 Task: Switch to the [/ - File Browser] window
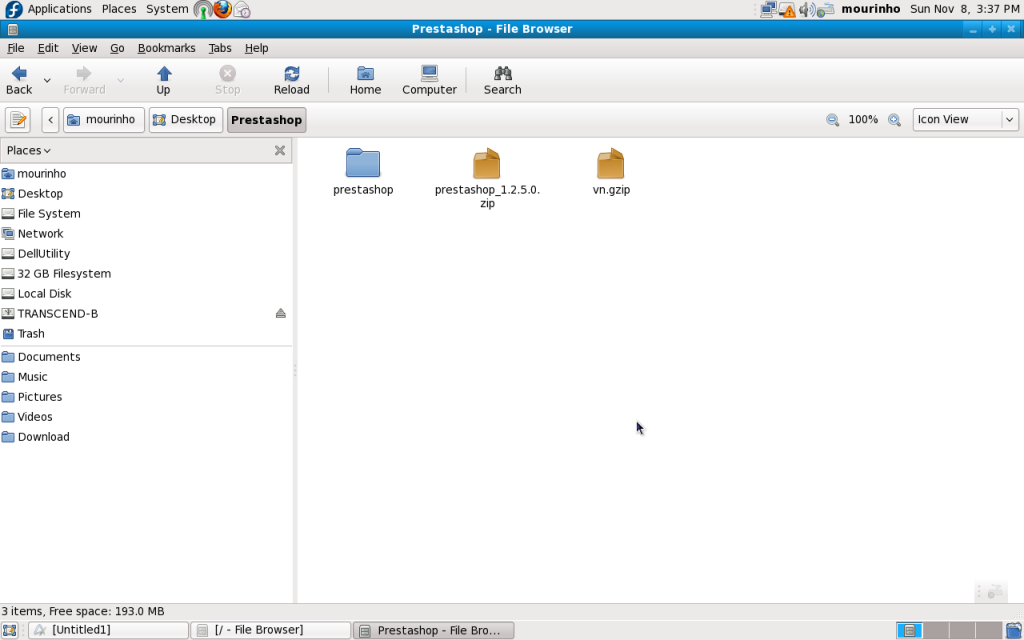click(x=270, y=630)
